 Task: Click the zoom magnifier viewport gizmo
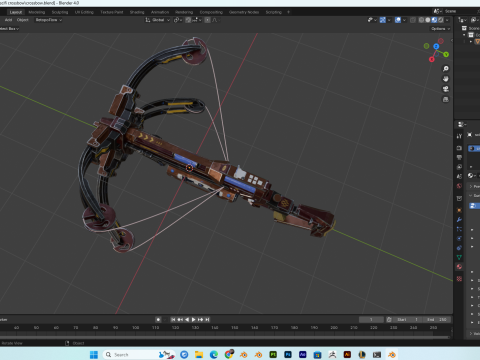tap(446, 69)
